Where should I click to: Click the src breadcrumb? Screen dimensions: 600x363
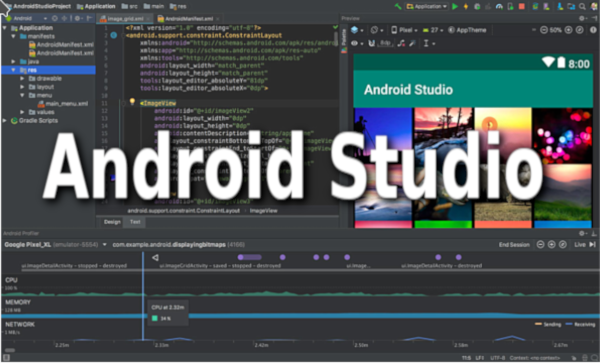pyautogui.click(x=129, y=7)
